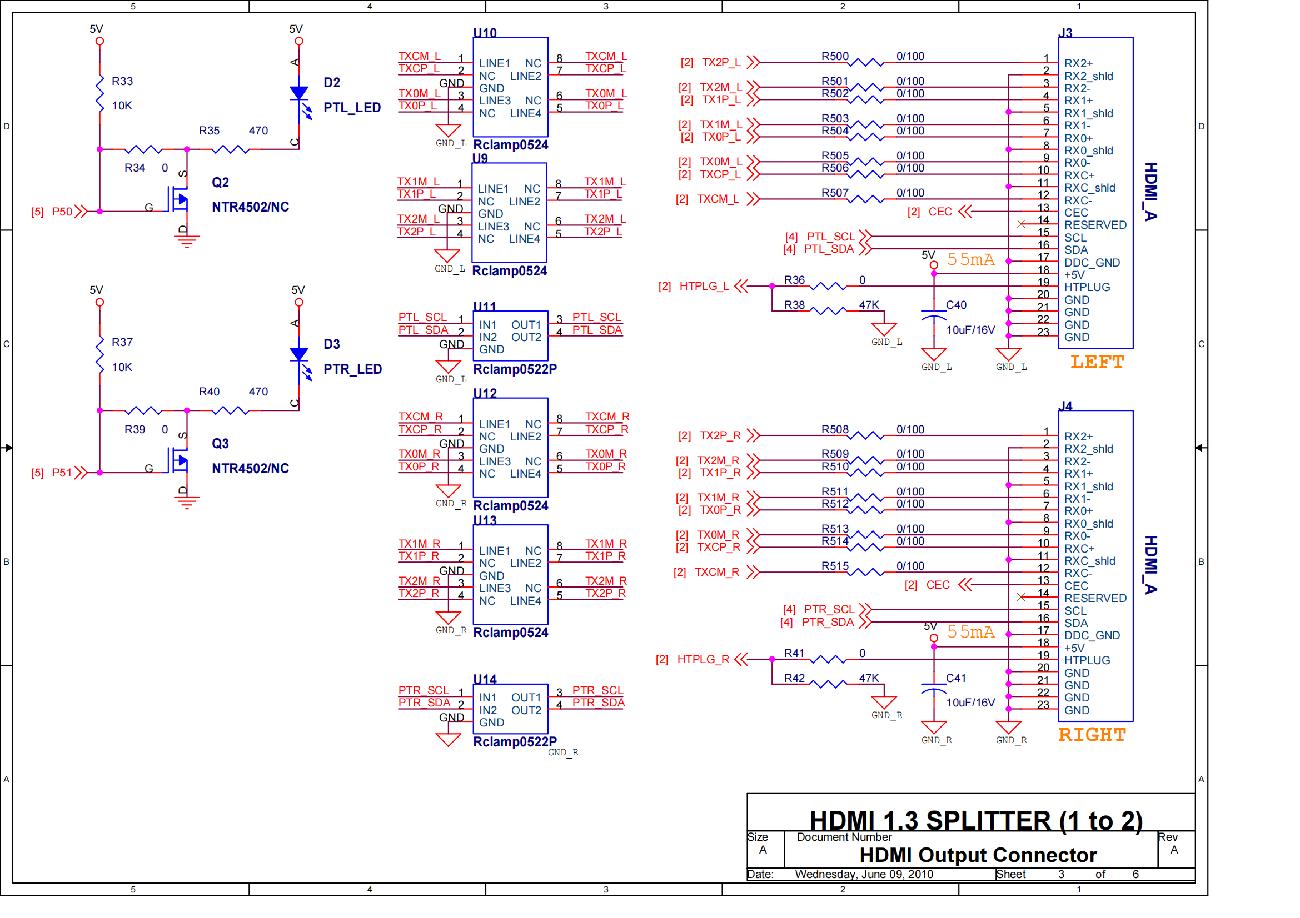Click the TXCM_R net label at R515
This screenshot has height=918, width=1300.
tap(718, 572)
